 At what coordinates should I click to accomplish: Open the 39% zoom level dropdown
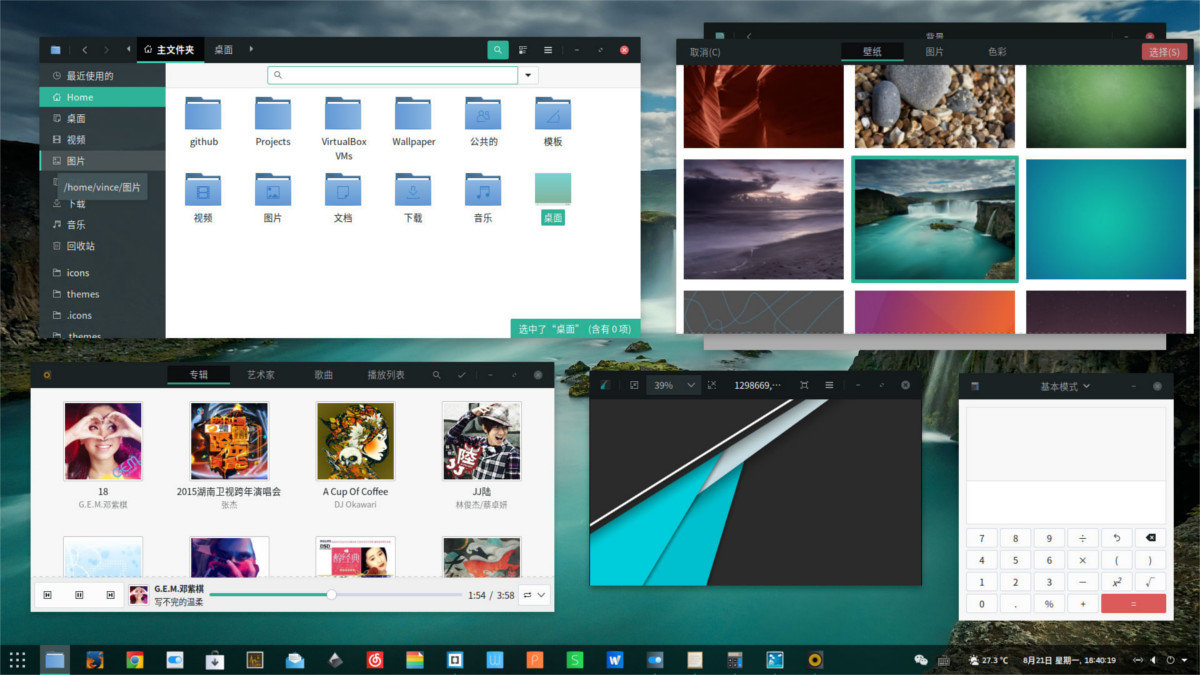(x=673, y=384)
